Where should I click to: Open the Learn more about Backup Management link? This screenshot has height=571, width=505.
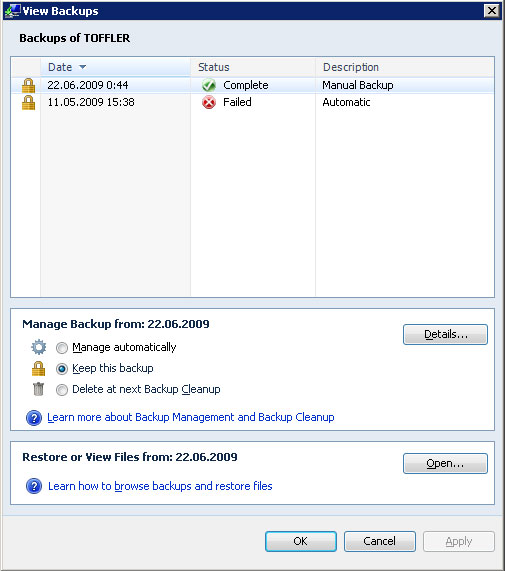point(191,417)
